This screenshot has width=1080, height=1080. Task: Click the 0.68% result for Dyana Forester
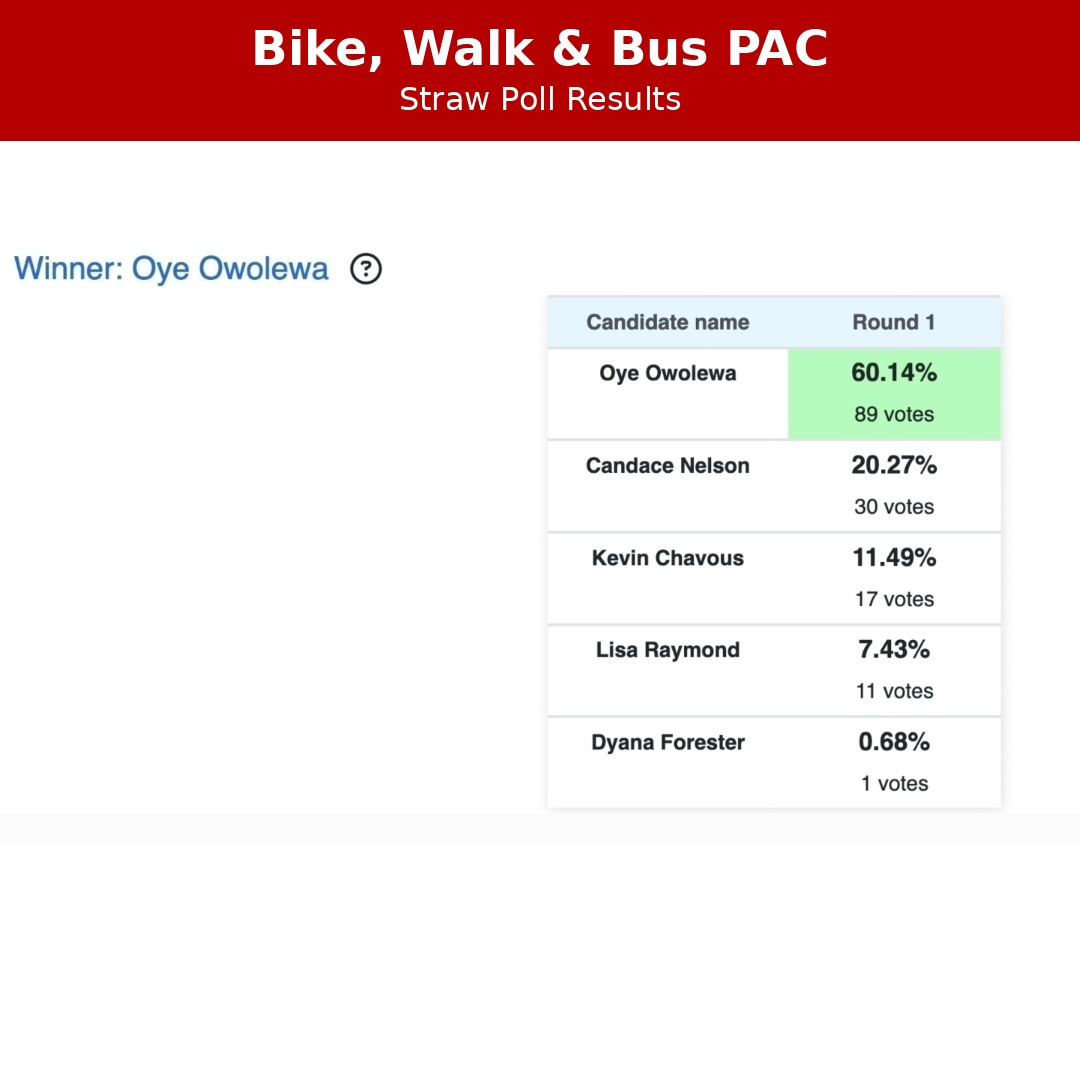894,742
